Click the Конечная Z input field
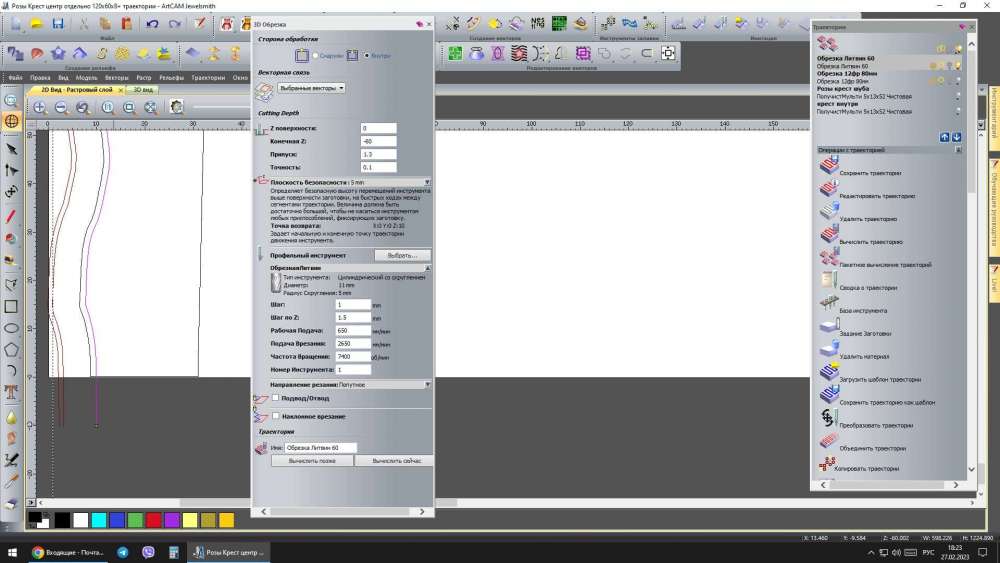This screenshot has height=563, width=1000. [x=379, y=141]
